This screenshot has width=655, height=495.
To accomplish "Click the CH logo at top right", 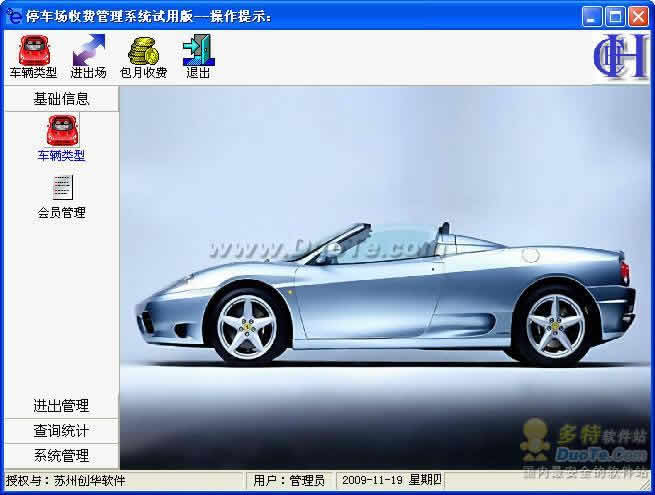I will 621,56.
